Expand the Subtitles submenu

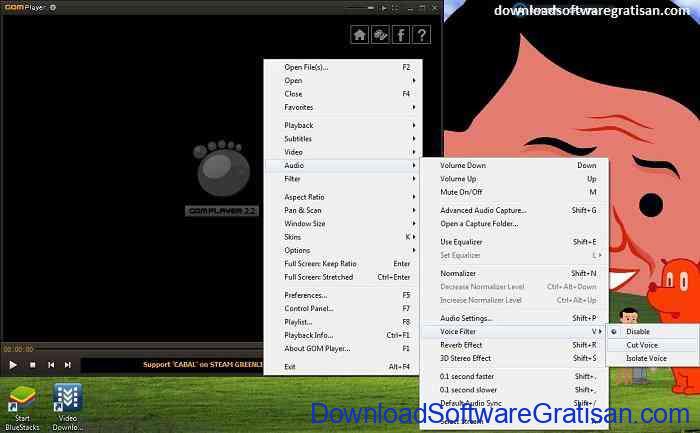point(342,139)
